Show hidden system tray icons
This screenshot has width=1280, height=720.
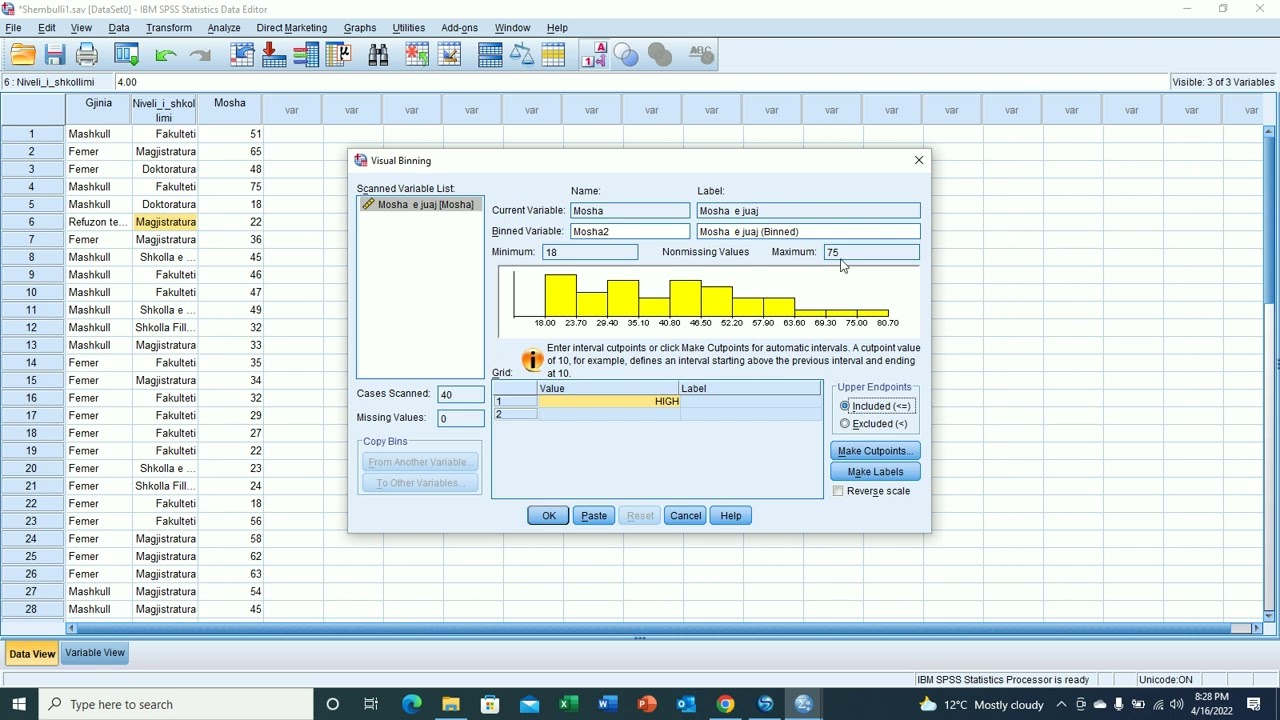click(1062, 704)
